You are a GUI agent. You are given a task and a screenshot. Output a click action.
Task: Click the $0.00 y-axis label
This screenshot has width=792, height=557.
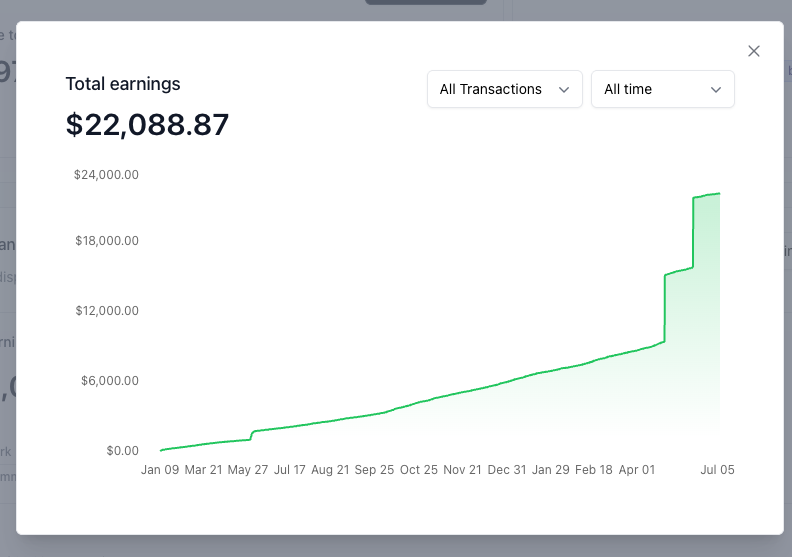122,450
